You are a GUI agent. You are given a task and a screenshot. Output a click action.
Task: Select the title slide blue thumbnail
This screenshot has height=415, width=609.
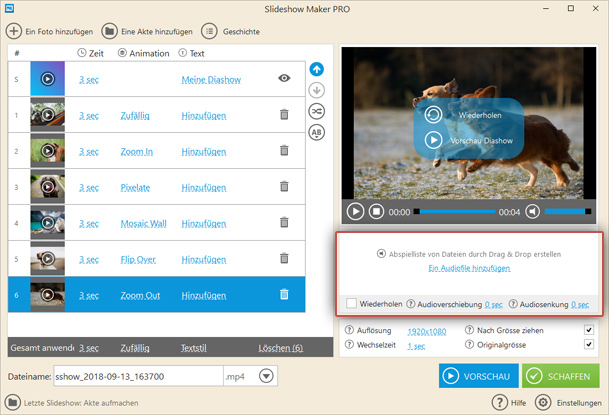tap(48, 79)
